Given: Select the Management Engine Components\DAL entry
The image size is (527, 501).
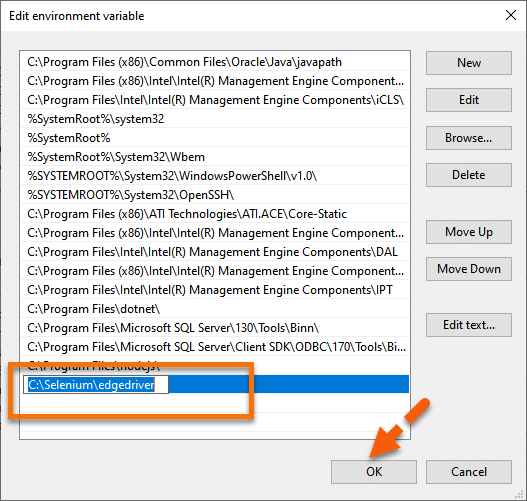Looking at the screenshot, I should (x=215, y=252).
